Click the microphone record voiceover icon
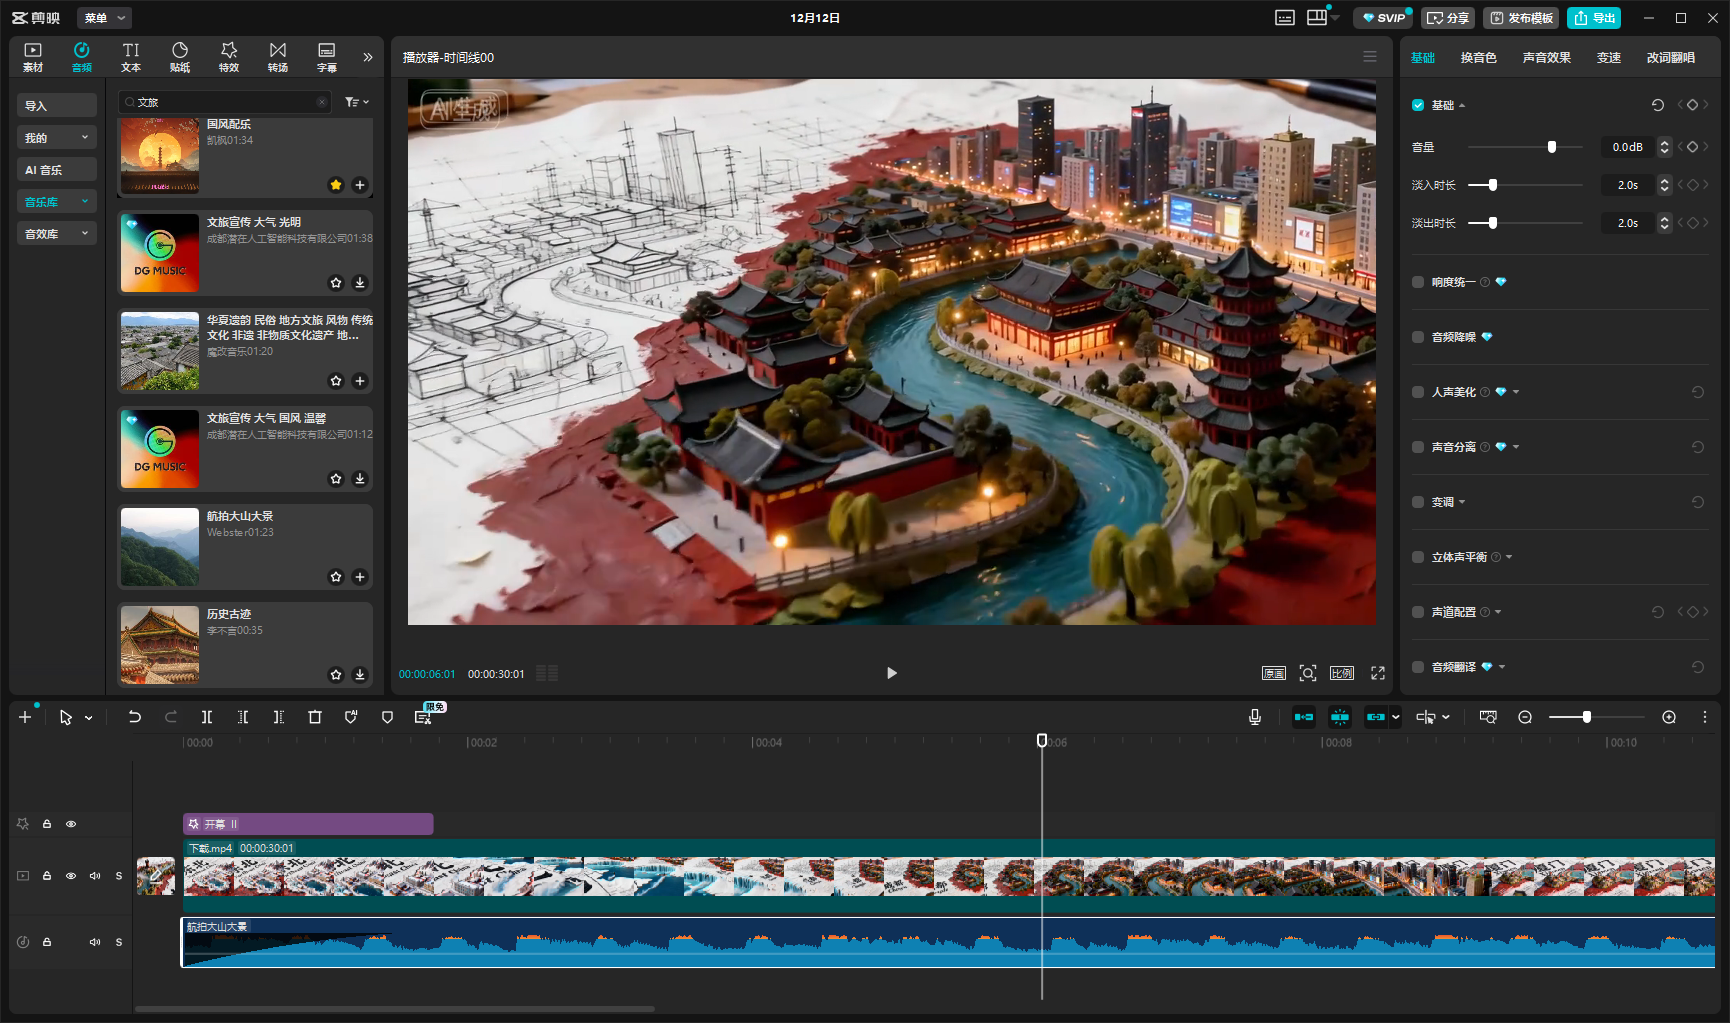The image size is (1730, 1023). point(1255,717)
